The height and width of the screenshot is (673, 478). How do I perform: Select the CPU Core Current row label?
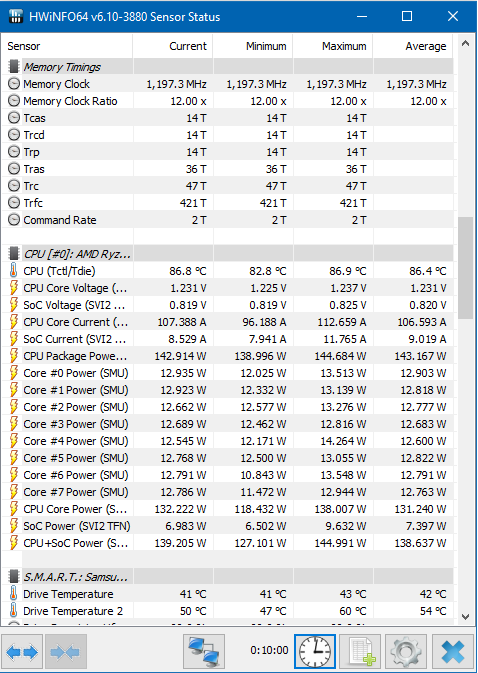click(x=76, y=322)
